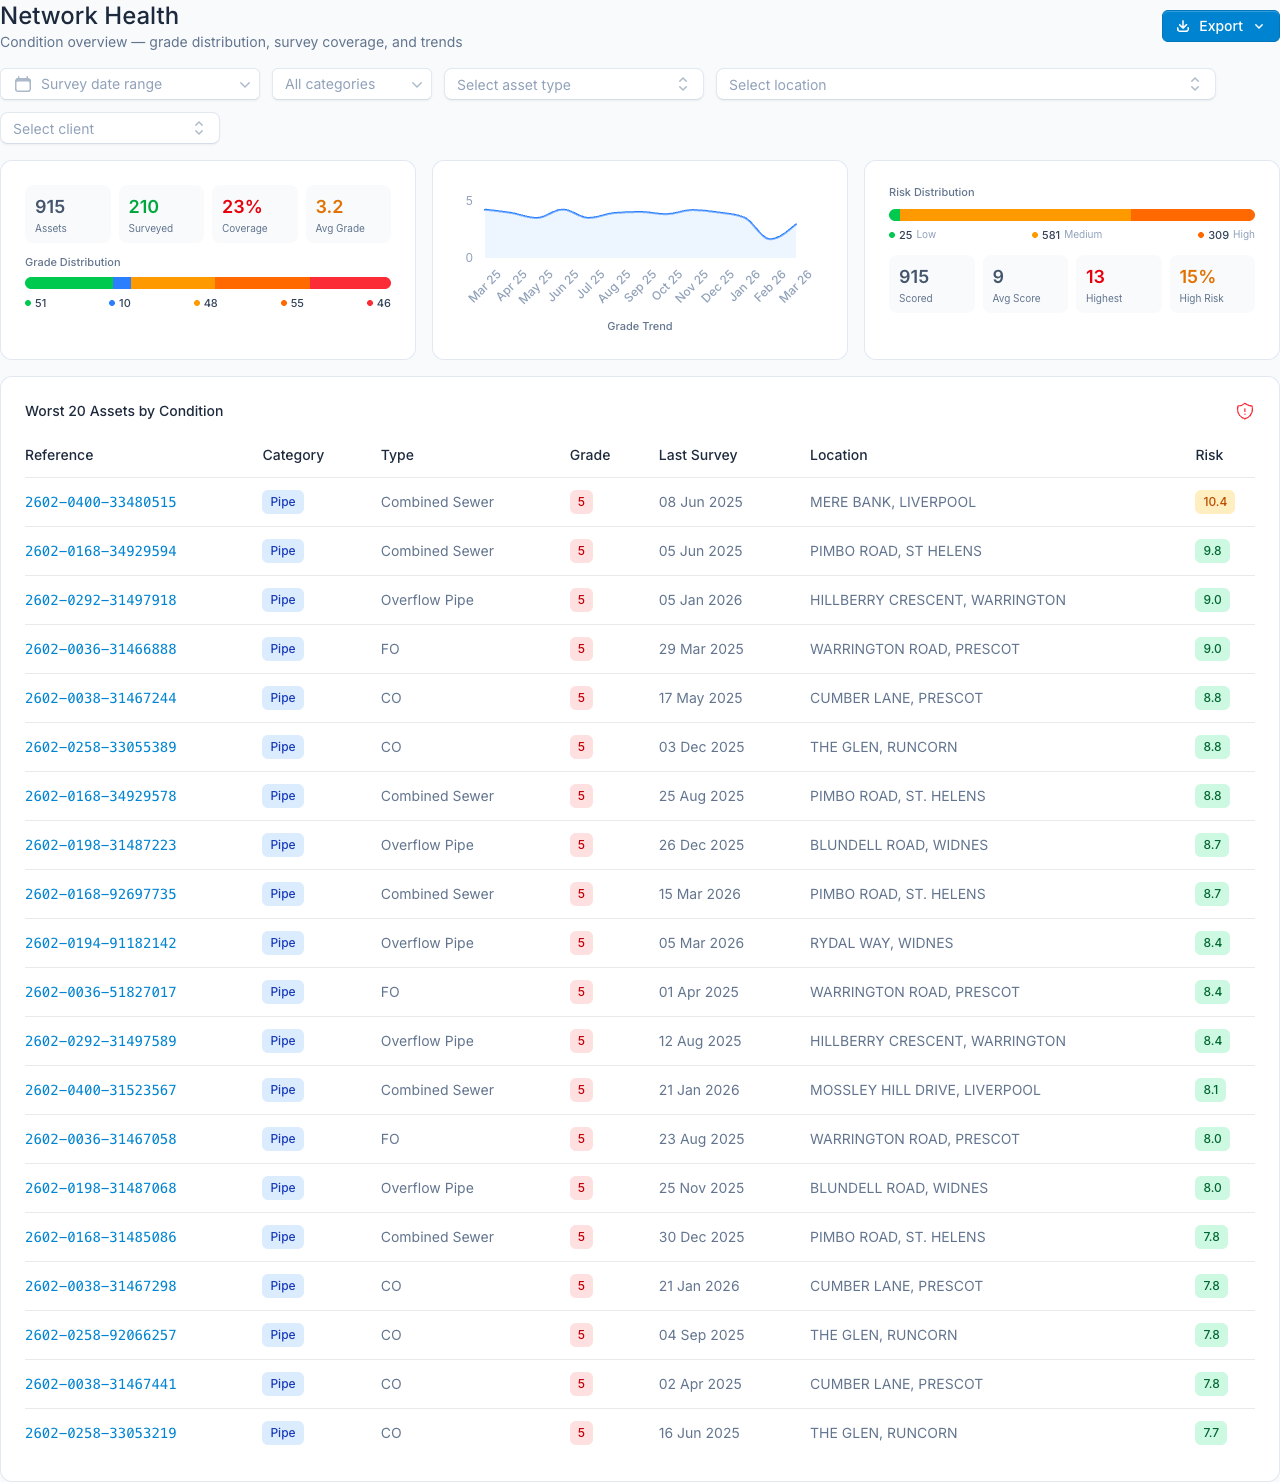Click the Reference column header

(59, 455)
